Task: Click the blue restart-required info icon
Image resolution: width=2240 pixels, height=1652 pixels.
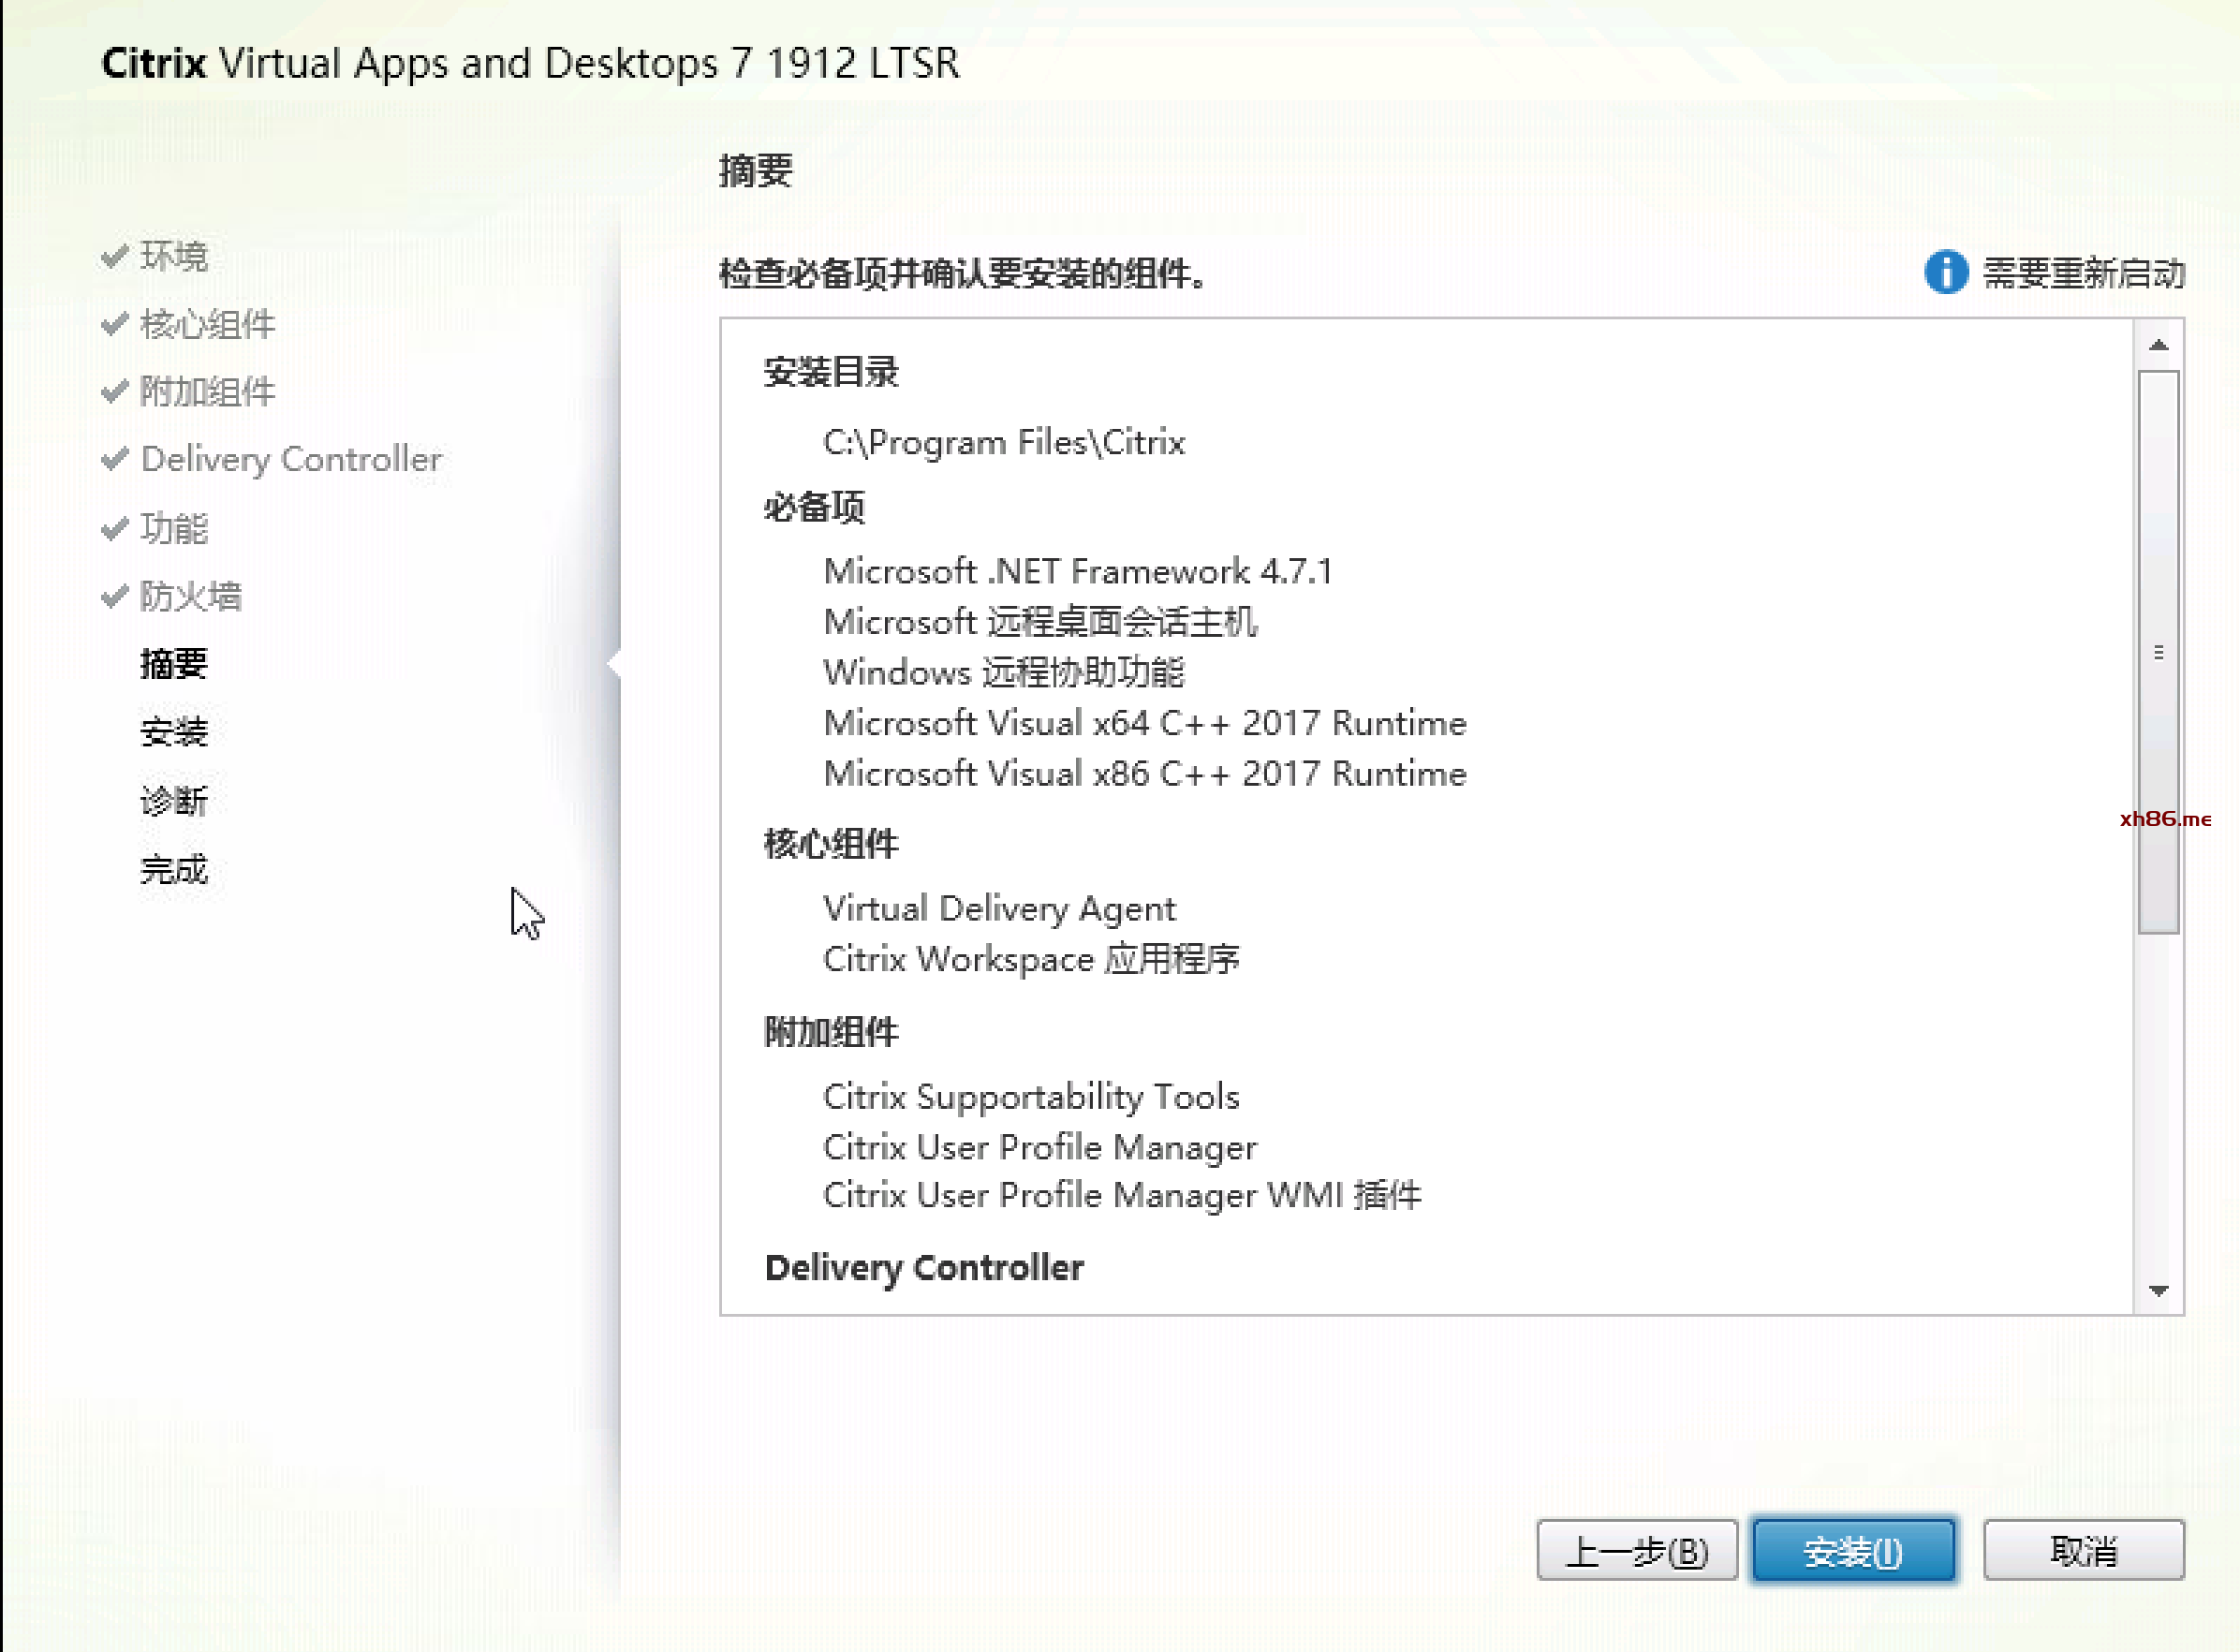Action: (x=1945, y=272)
